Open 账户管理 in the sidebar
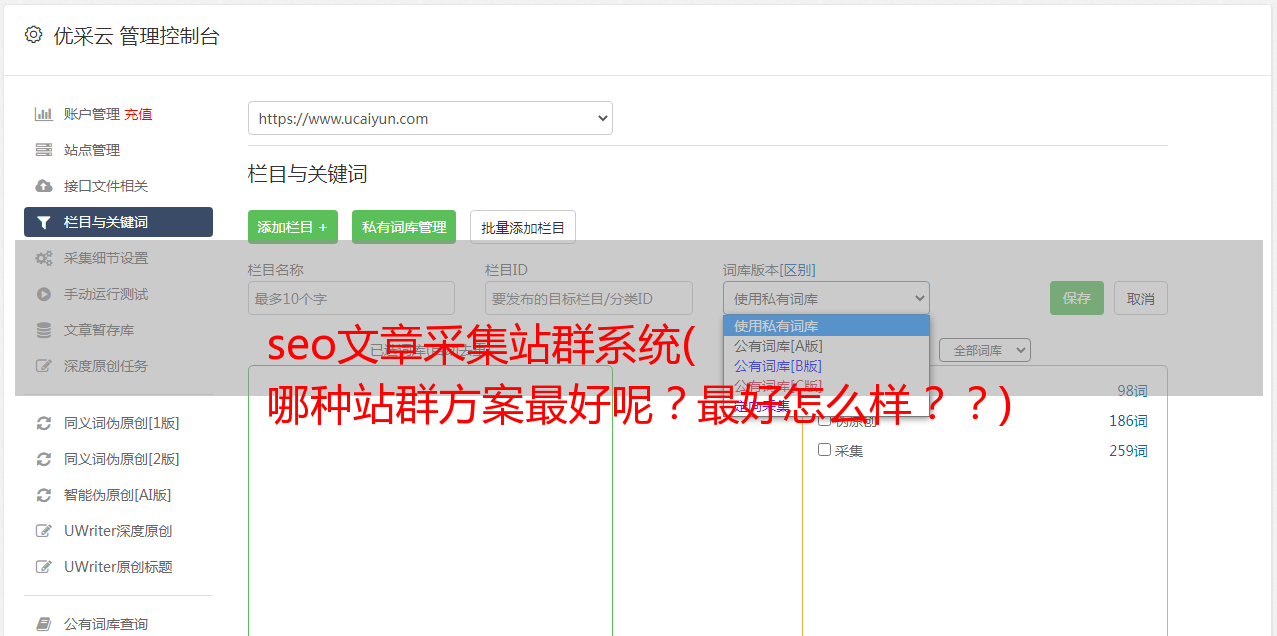1277x636 pixels. click(x=92, y=114)
